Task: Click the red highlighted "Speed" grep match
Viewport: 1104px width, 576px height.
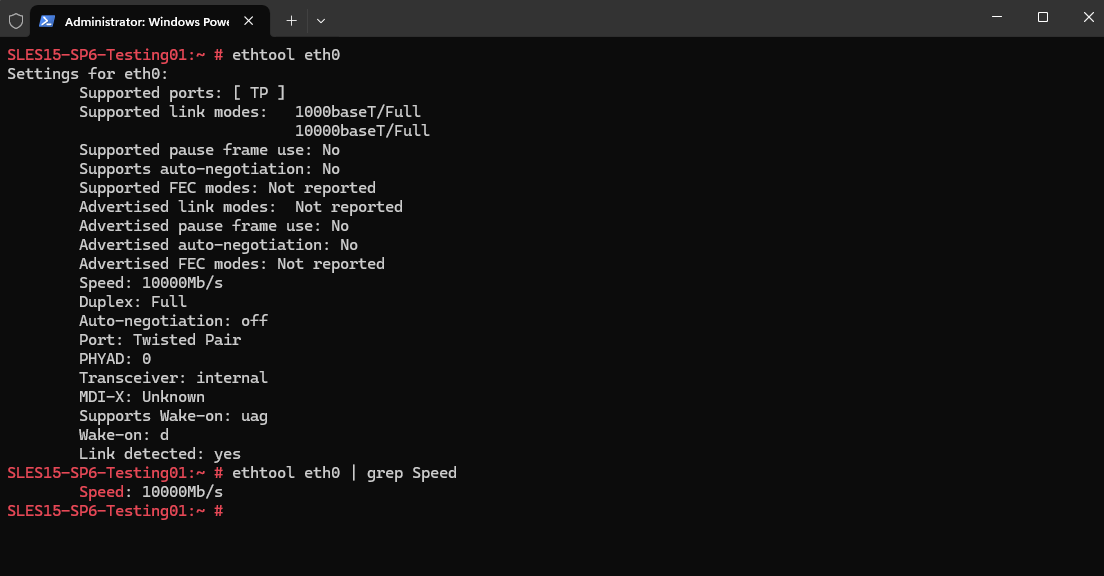Action: (101, 492)
